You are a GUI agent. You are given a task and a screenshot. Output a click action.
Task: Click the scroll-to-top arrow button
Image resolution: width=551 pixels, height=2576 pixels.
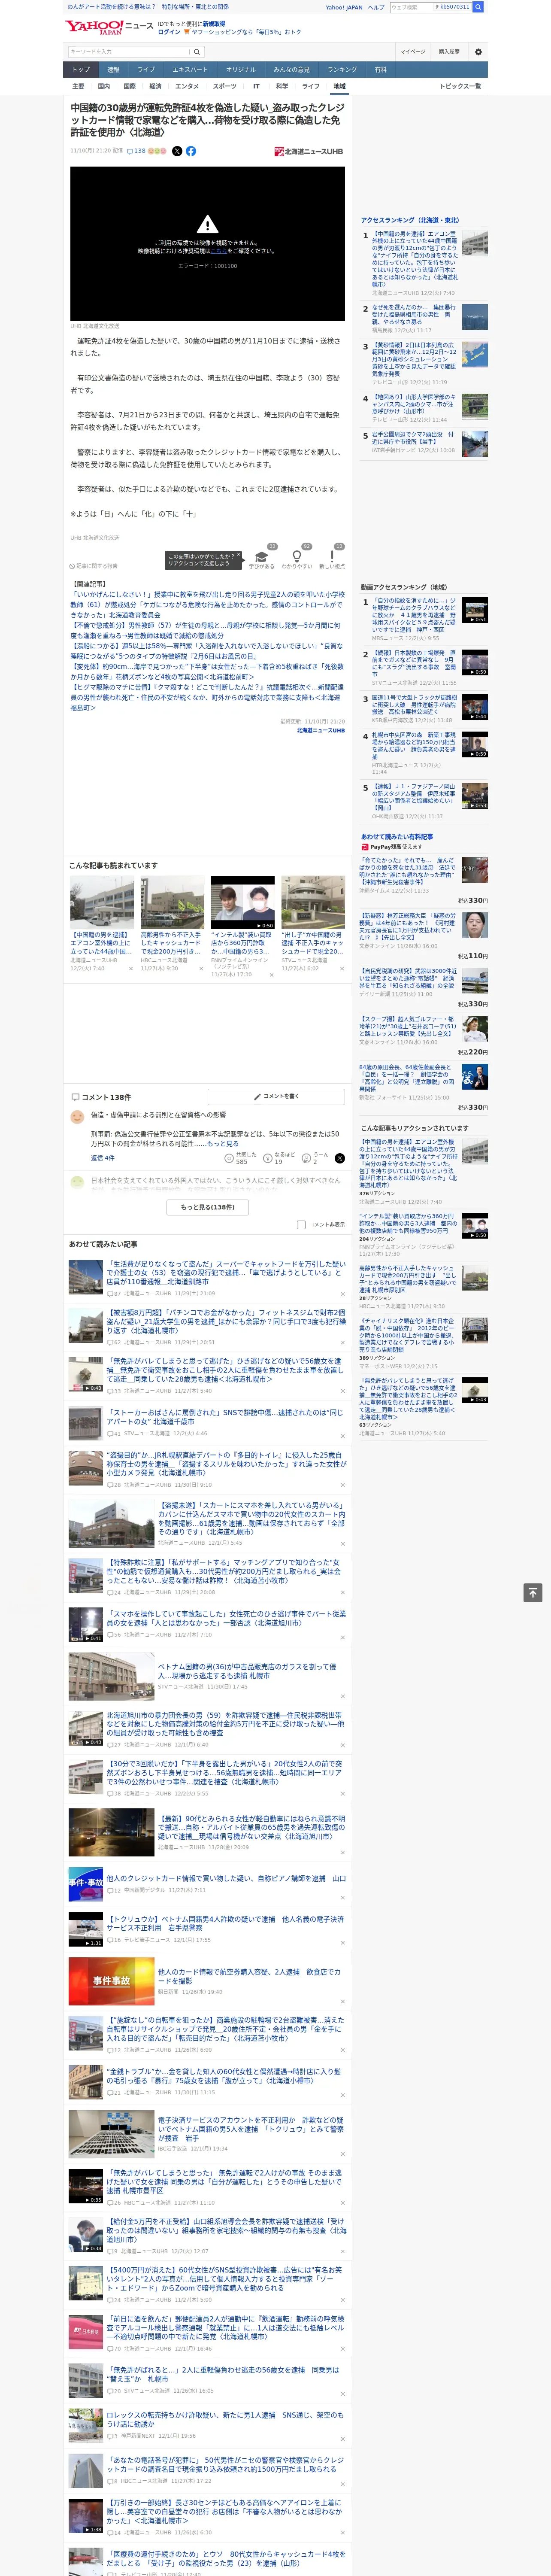tap(533, 1592)
